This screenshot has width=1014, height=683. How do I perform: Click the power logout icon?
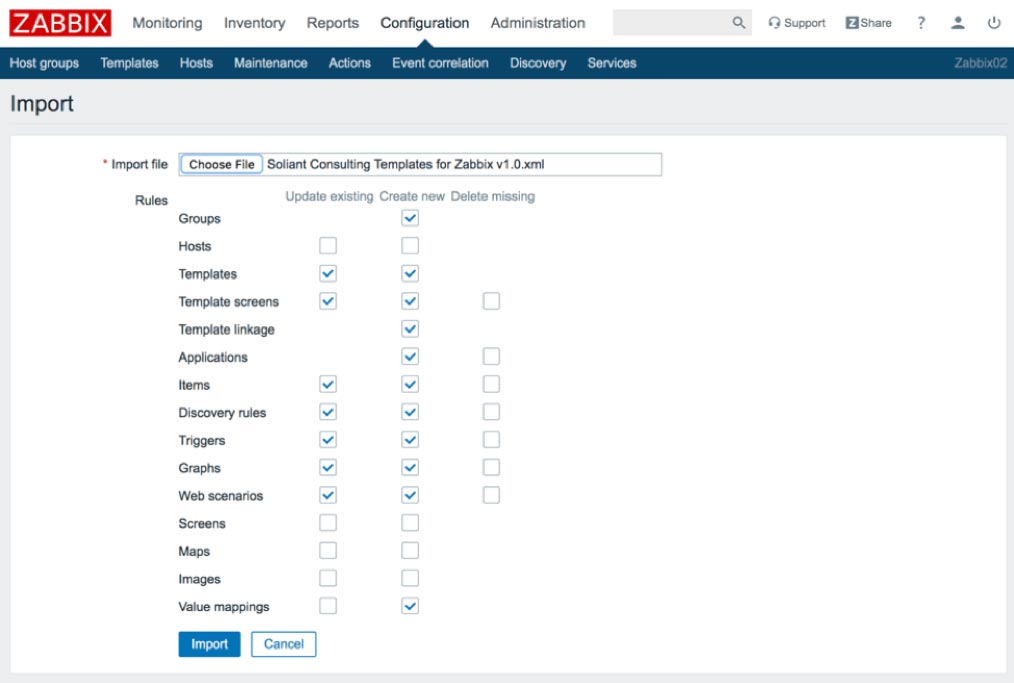click(994, 23)
